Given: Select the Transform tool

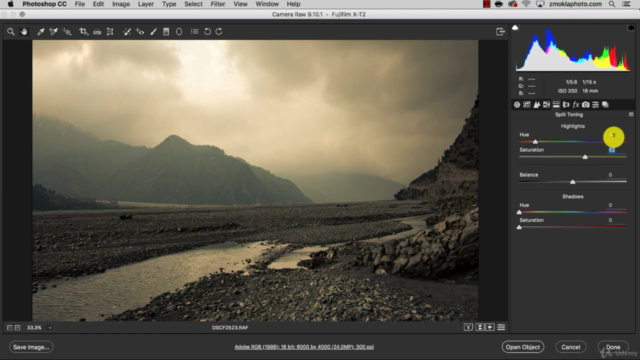Looking at the screenshot, I should pyautogui.click(x=110, y=31).
